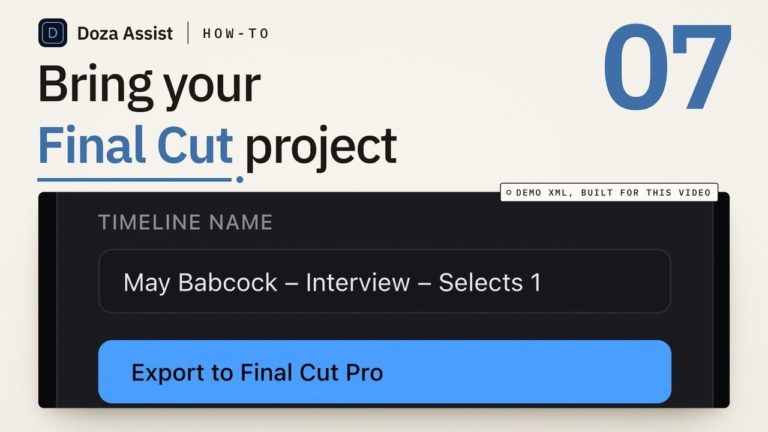Viewport: 768px width, 432px height.
Task: Click the blue Final Cut heading text
Action: point(135,145)
